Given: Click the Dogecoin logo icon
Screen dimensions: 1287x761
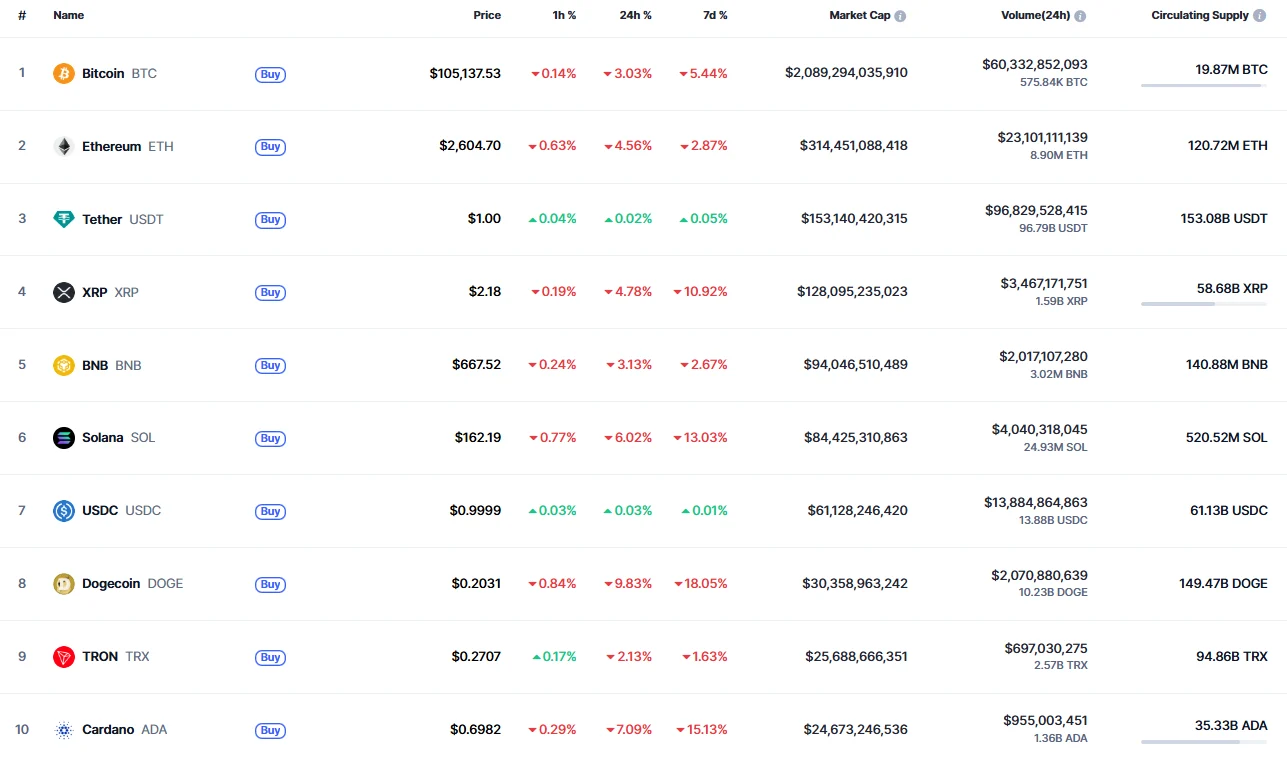Looking at the screenshot, I should click(64, 584).
